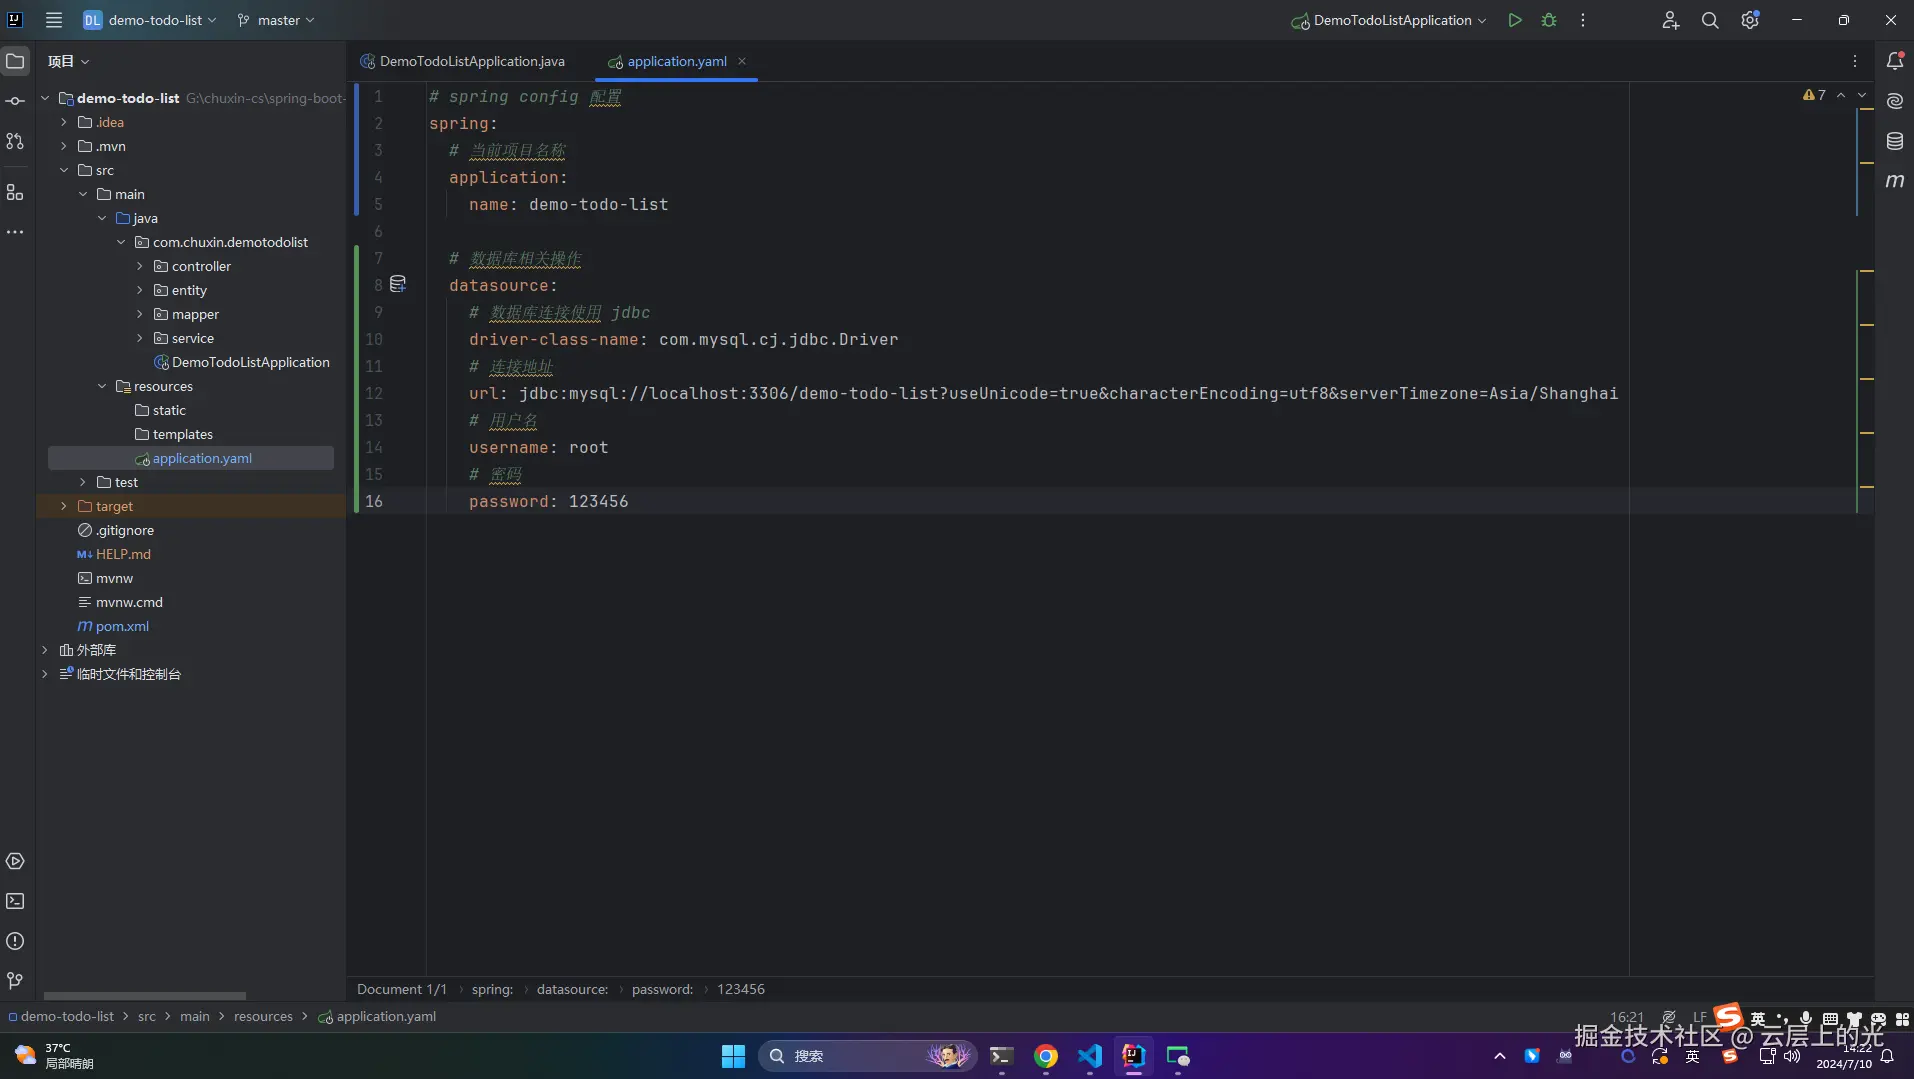1914x1079 pixels.
Task: Show more tool windows ellipsis
Action: click(x=15, y=232)
